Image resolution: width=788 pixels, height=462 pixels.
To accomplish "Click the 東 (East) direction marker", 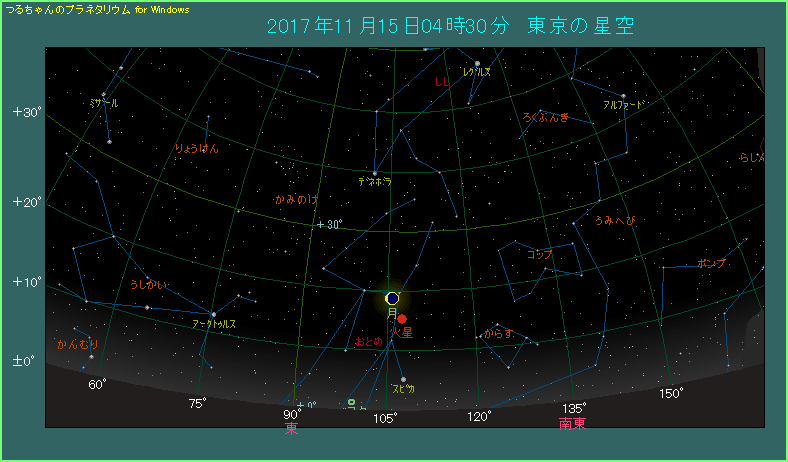I will coord(291,428).
